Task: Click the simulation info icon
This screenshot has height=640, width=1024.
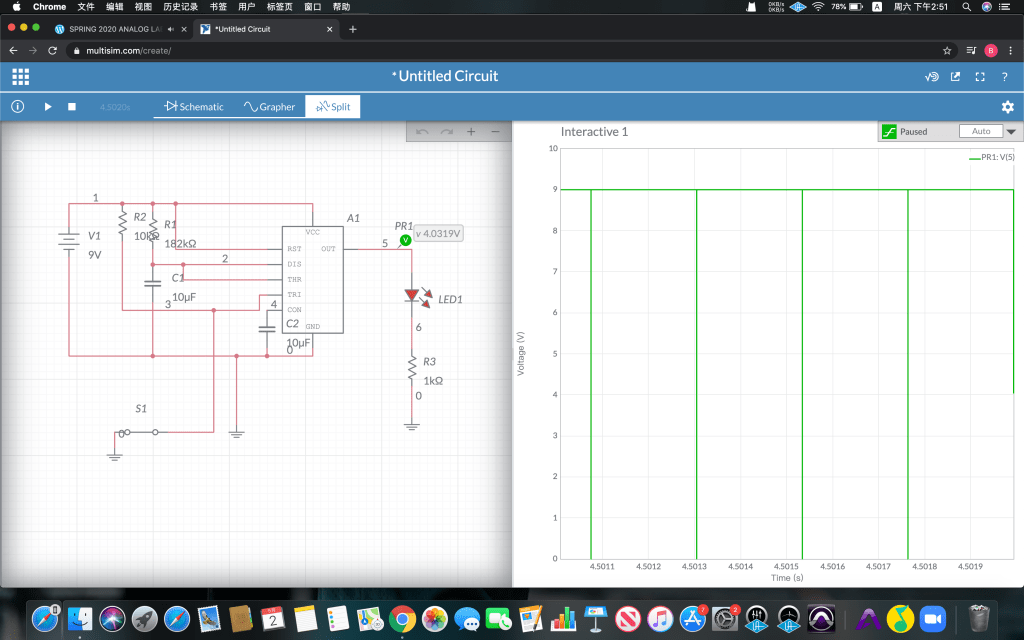Action: click(x=18, y=107)
